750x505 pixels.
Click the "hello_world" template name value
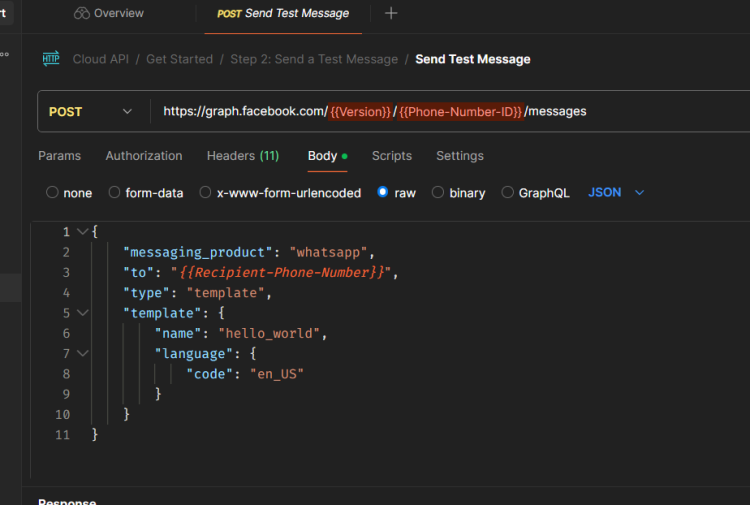tap(269, 333)
